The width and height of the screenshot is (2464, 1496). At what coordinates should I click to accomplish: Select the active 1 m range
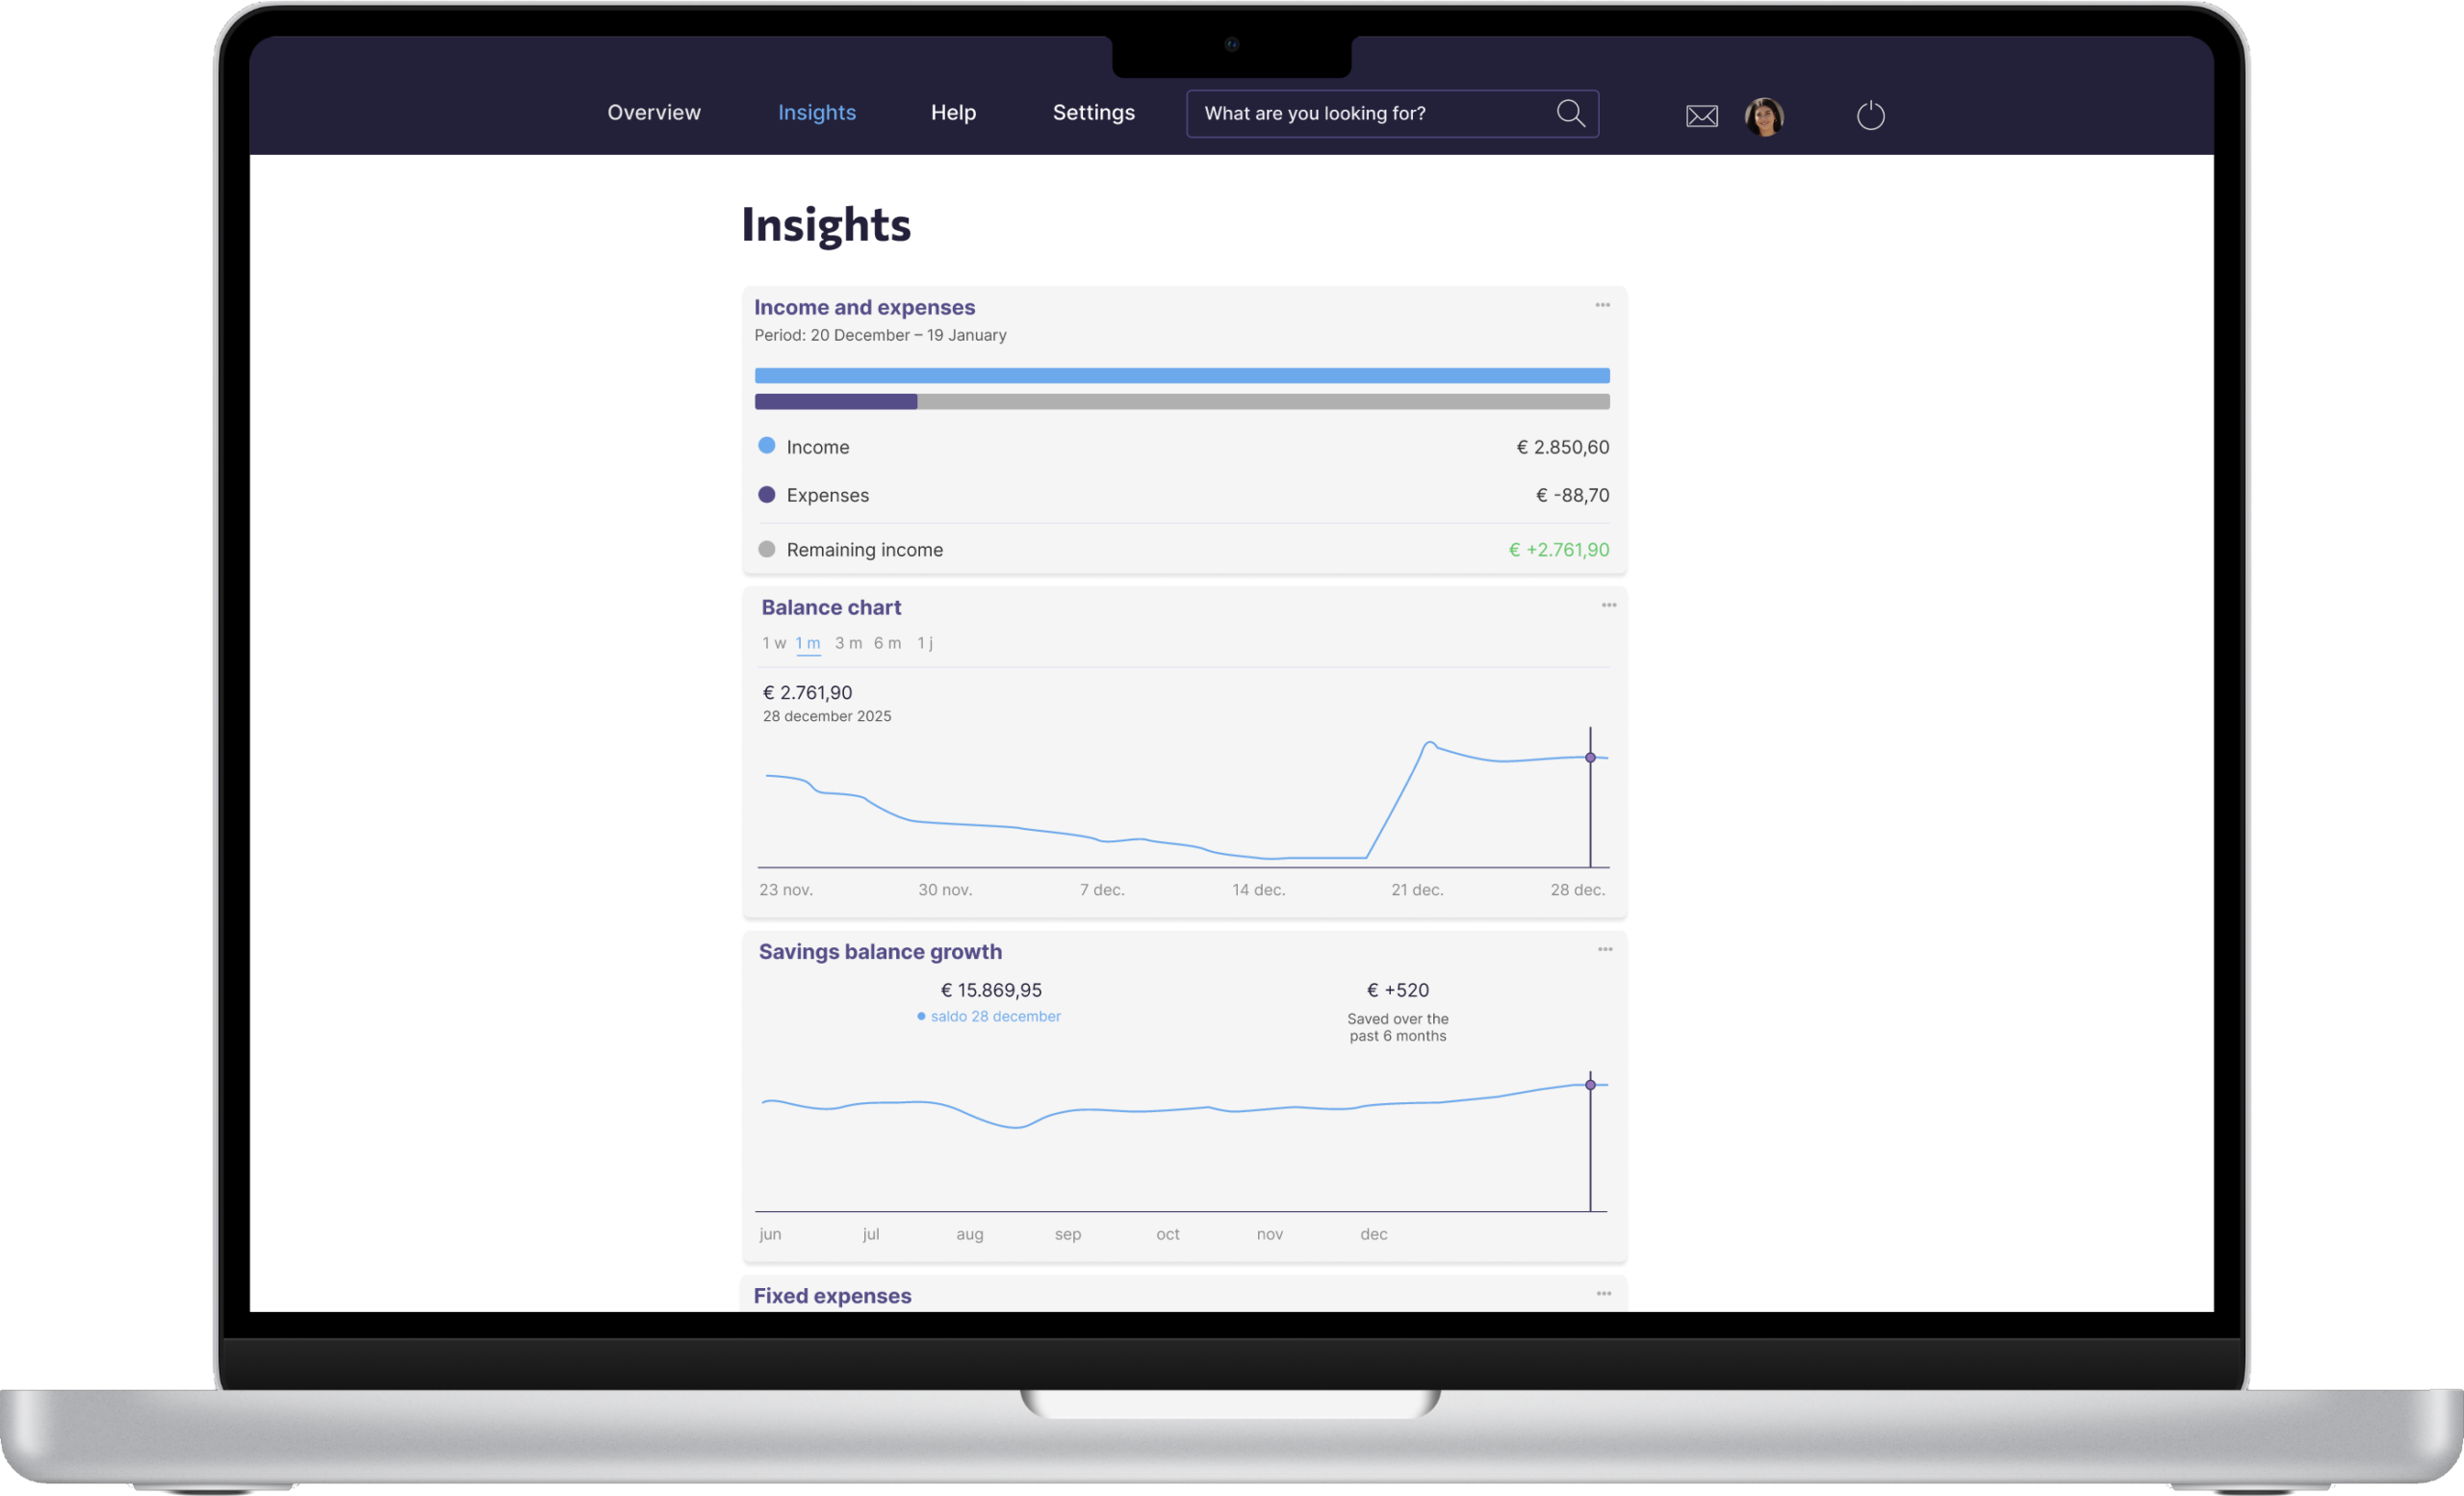click(x=808, y=643)
